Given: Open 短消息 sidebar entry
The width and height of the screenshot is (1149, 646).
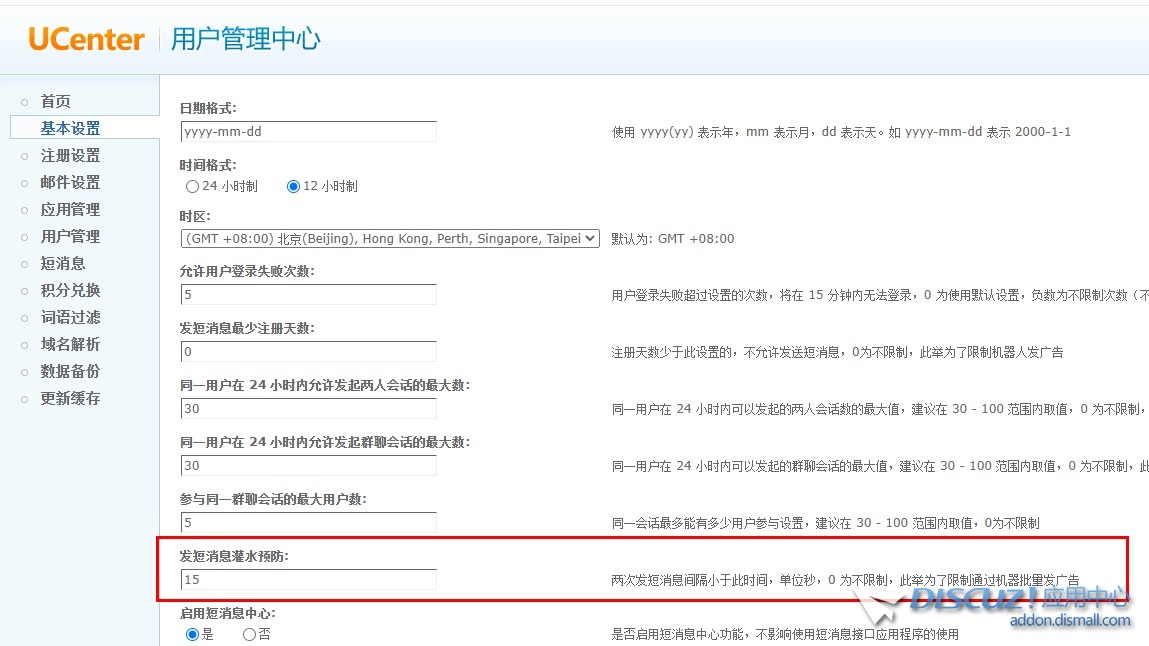Looking at the screenshot, I should click(63, 264).
